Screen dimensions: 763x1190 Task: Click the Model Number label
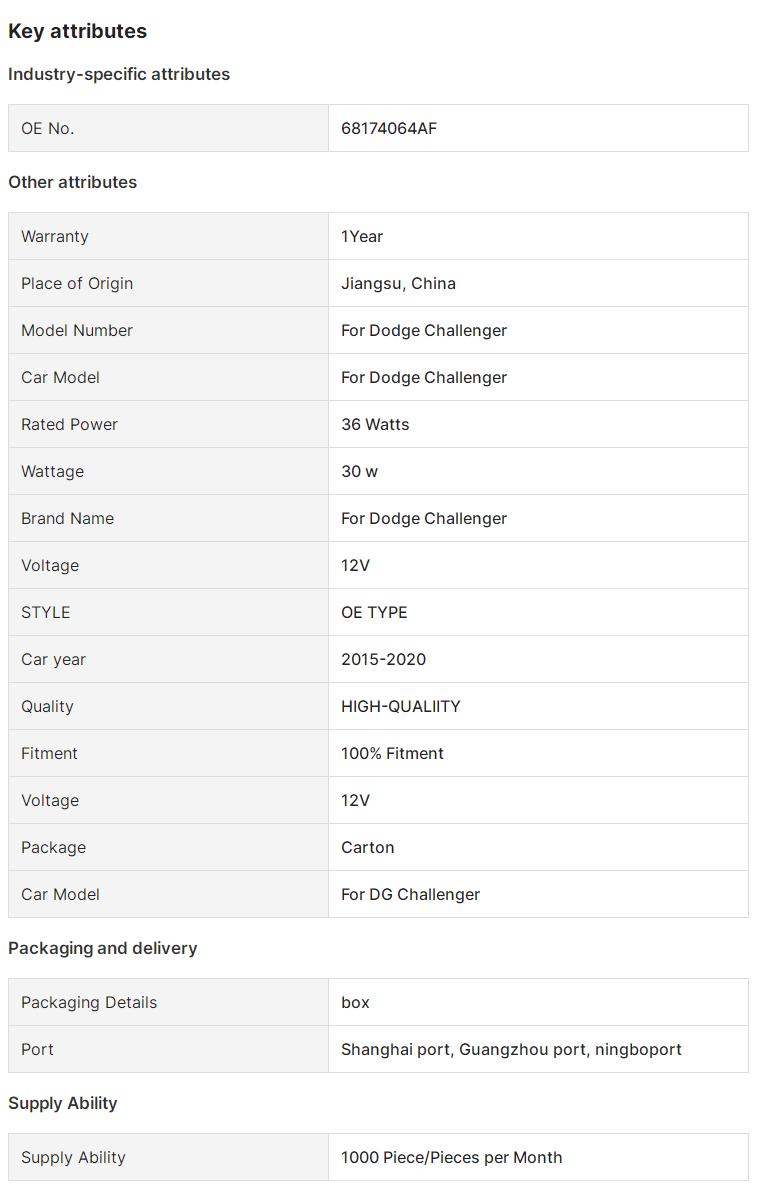[77, 330]
